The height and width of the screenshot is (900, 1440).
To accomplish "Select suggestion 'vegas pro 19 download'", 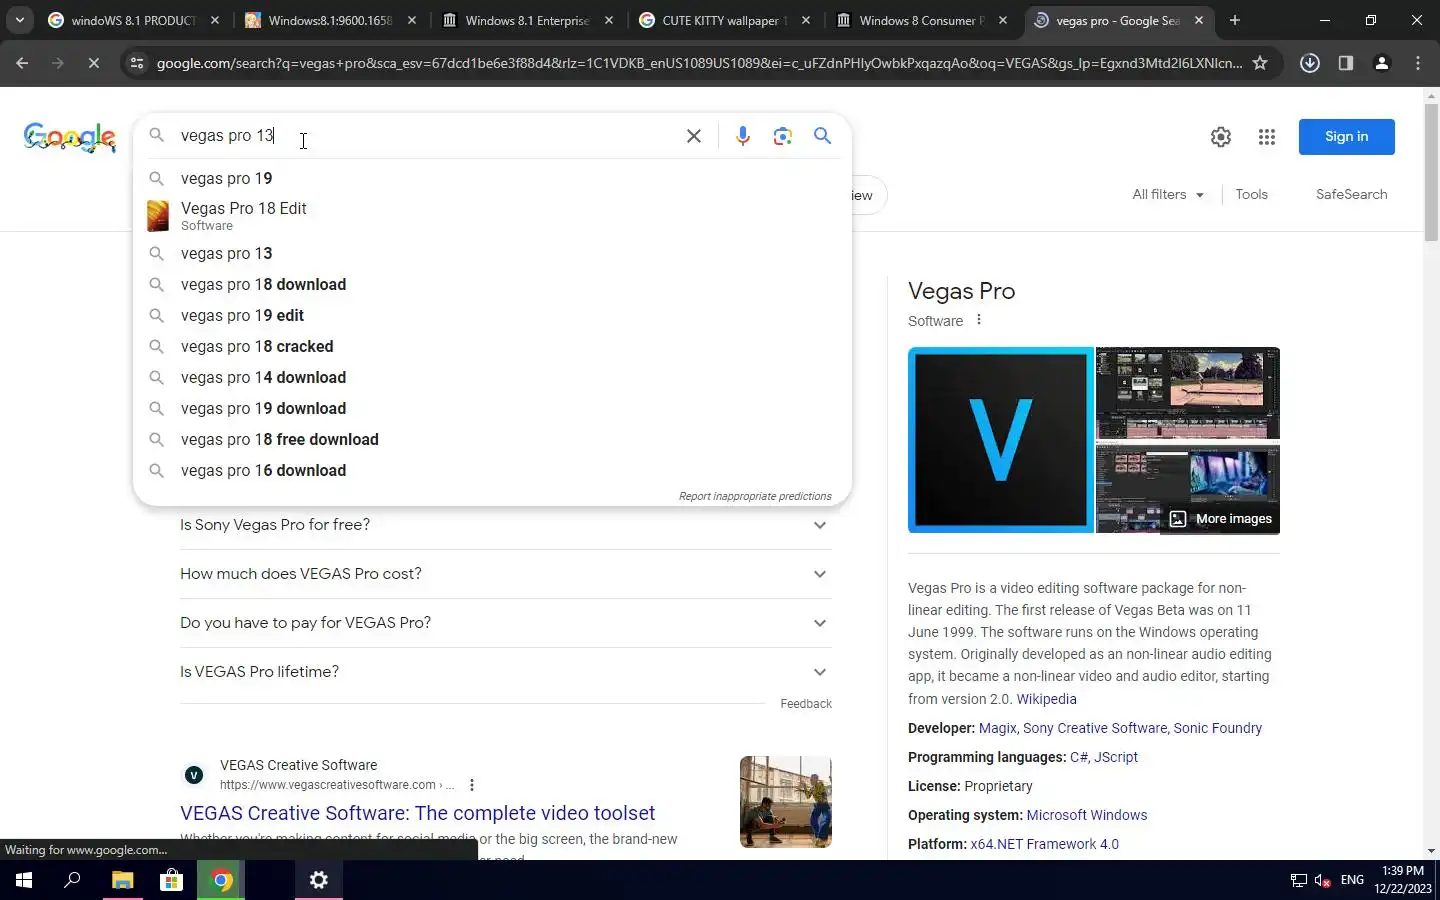I will [492, 408].
